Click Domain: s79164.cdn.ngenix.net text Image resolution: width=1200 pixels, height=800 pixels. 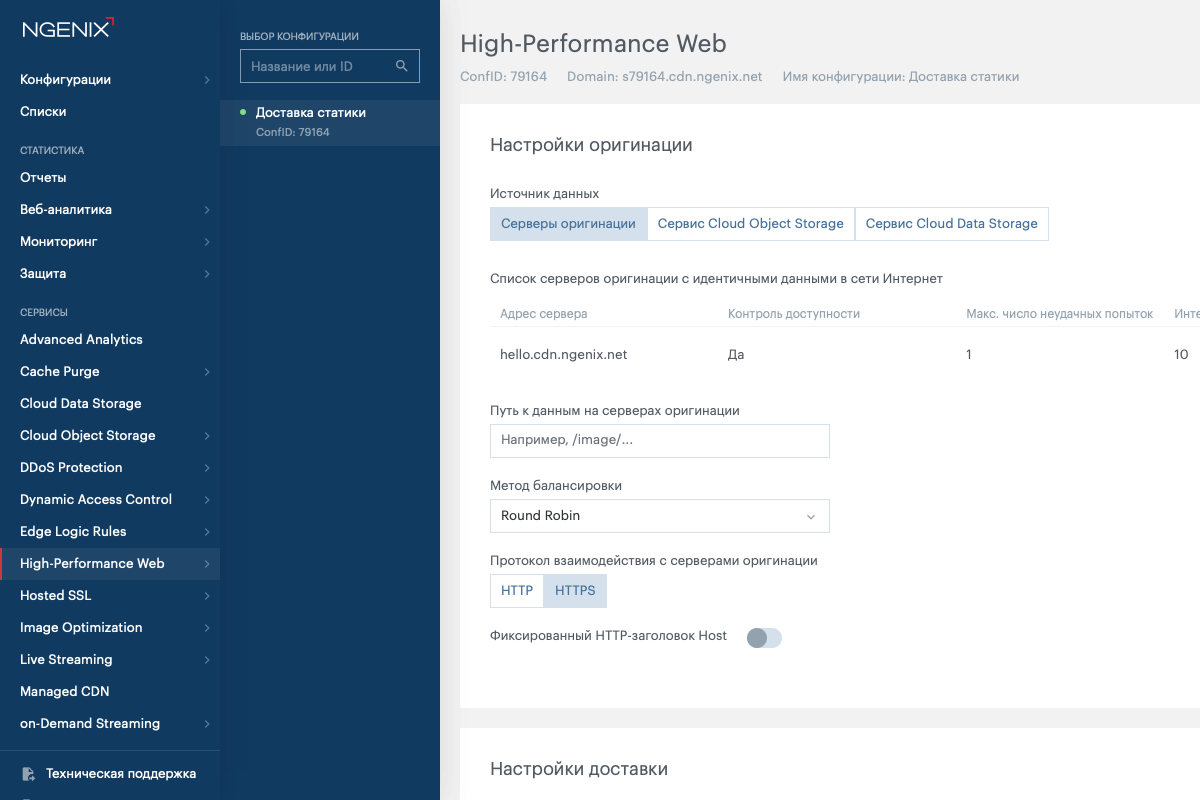tap(665, 77)
